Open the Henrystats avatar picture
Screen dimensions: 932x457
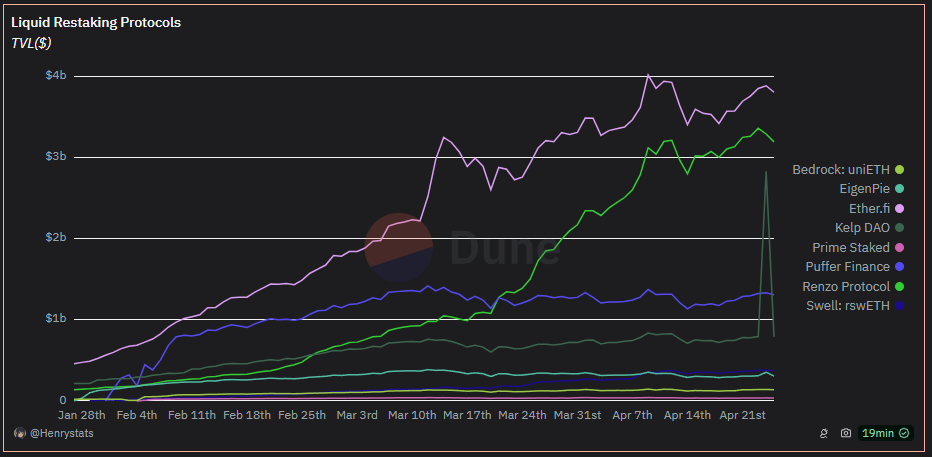pos(19,433)
